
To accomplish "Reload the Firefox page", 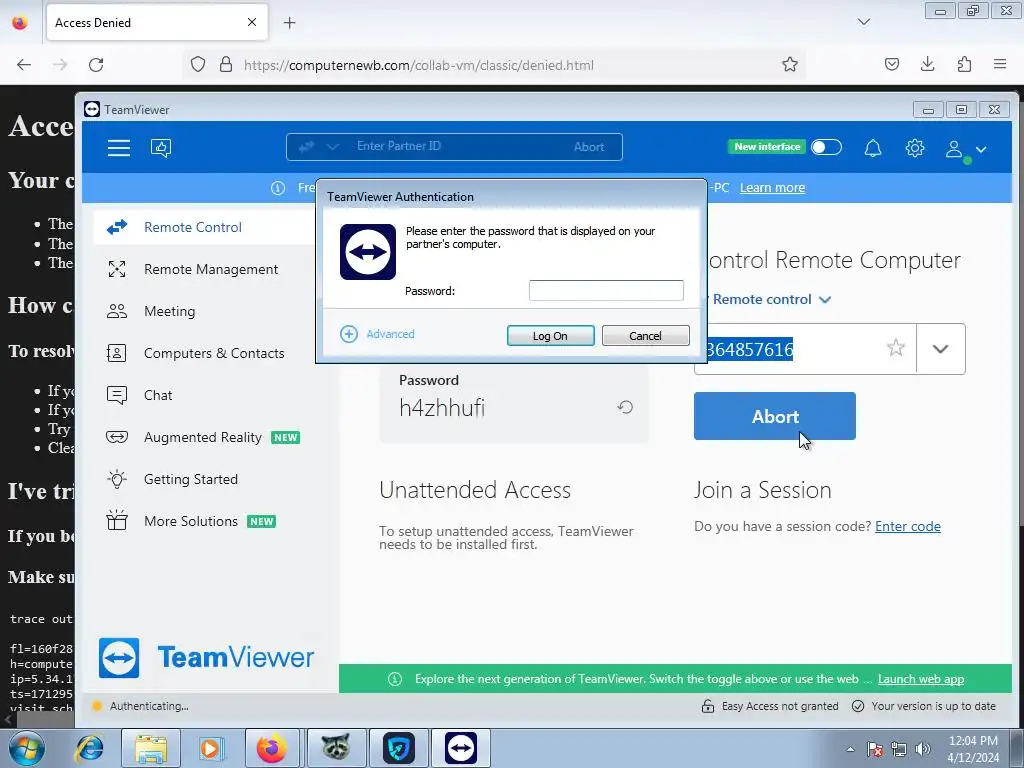I will pos(96,65).
